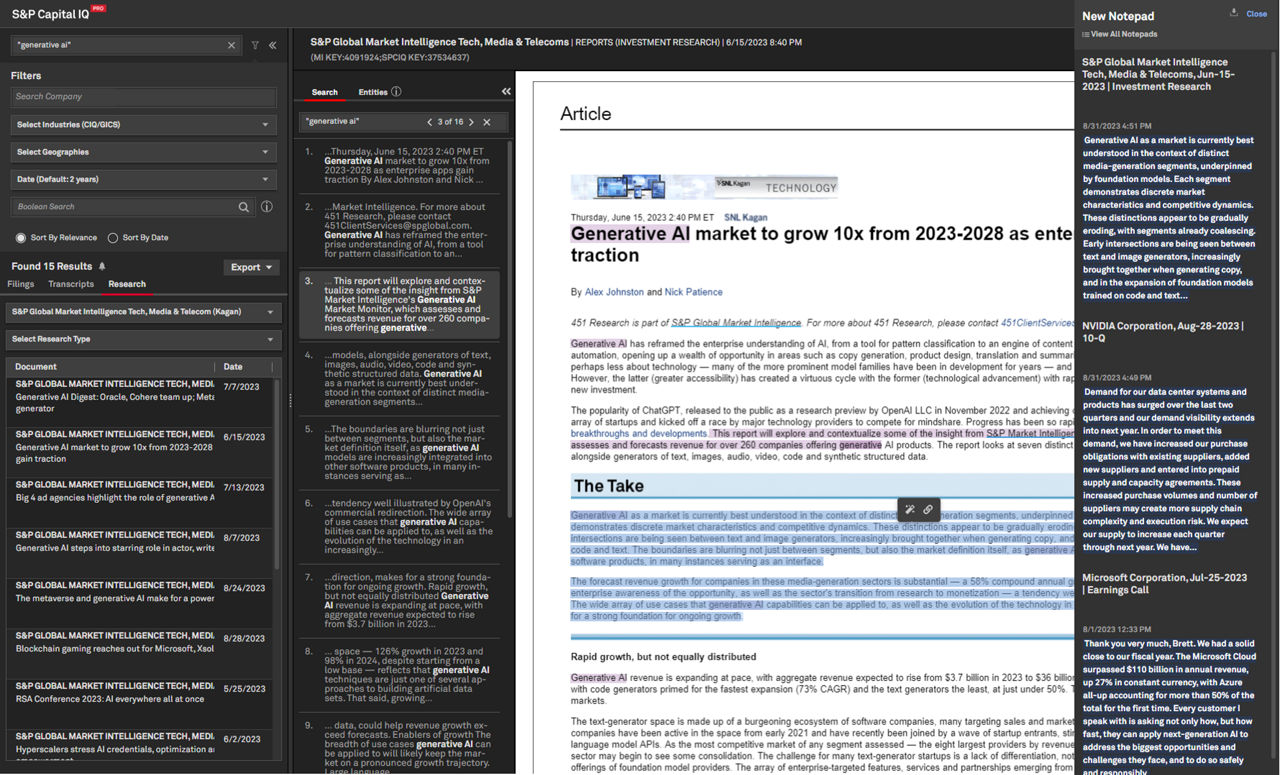
Task: Collapse the Filters panel using the double-chevron icon
Action: click(274, 46)
